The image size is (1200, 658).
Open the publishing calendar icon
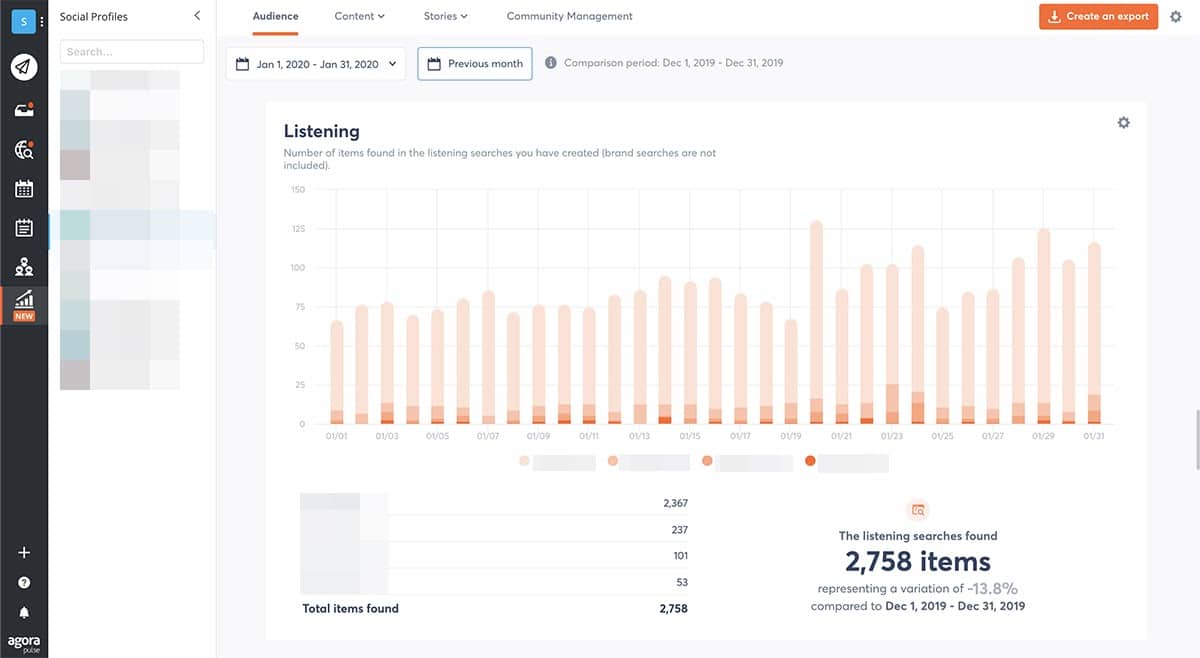click(x=24, y=189)
